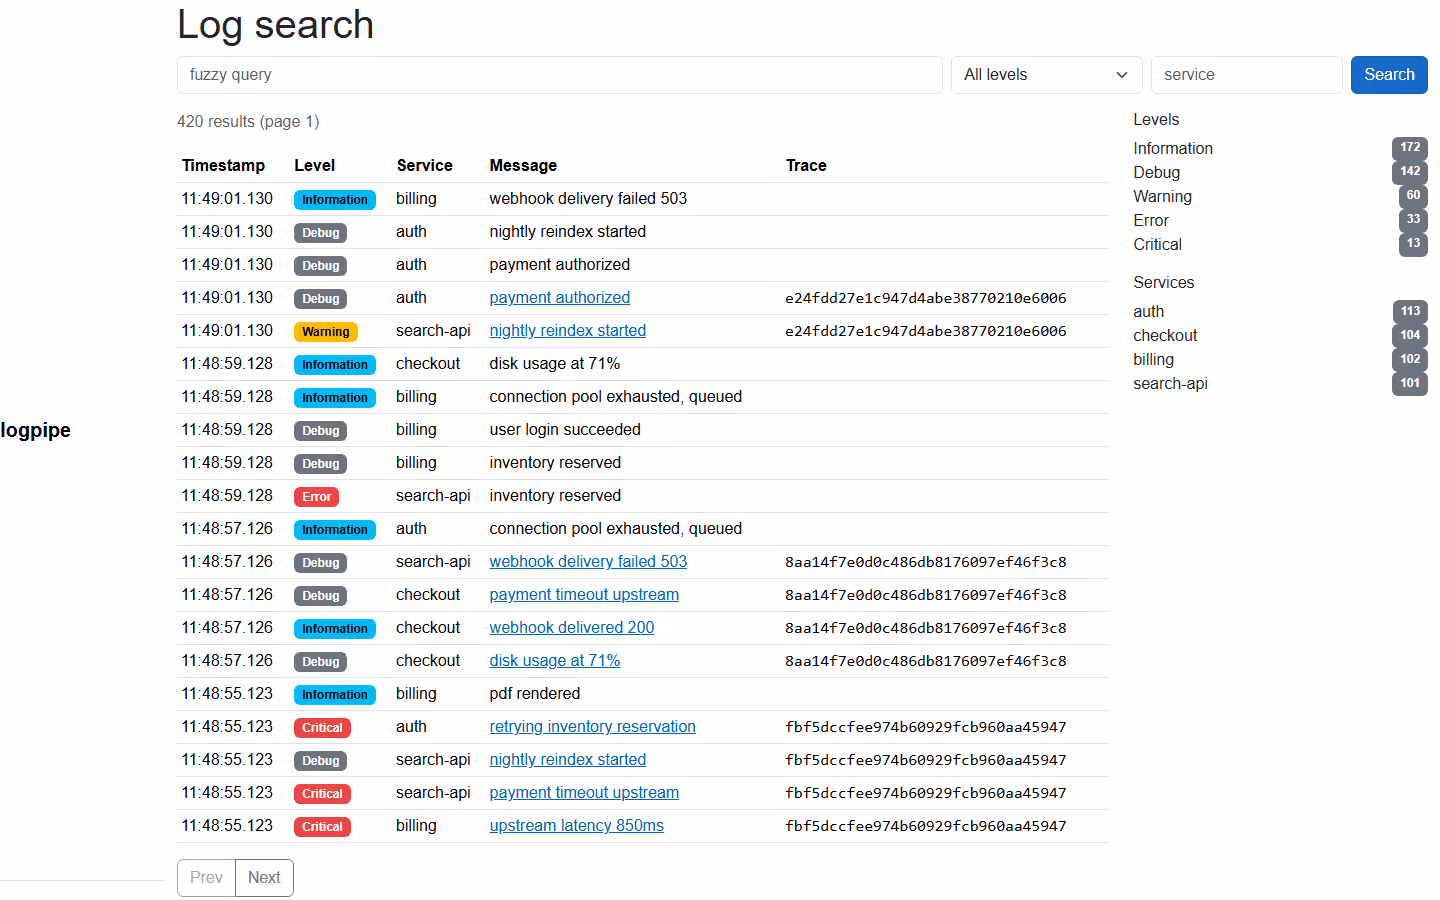Click the 172 count badge for Information

click(x=1410, y=147)
